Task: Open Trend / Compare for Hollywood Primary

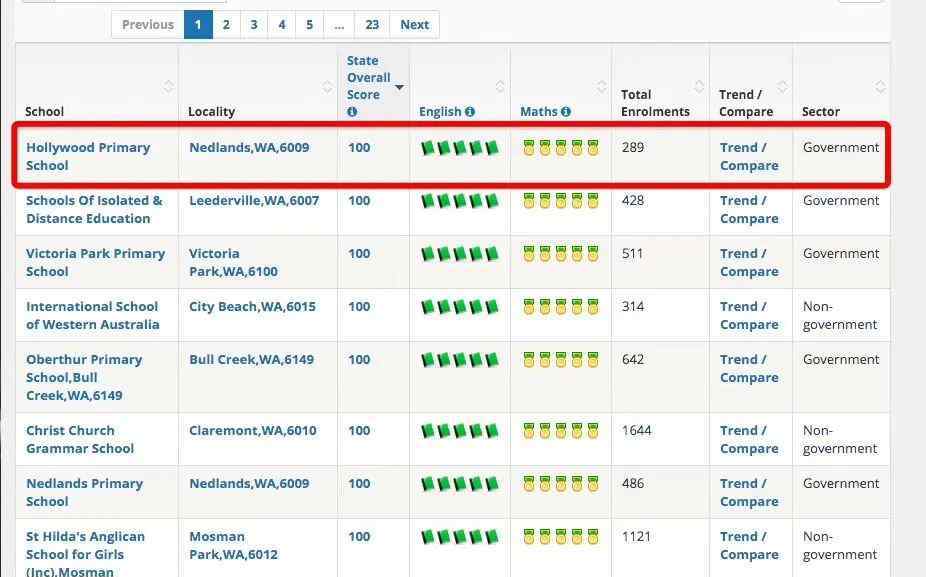Action: click(749, 157)
